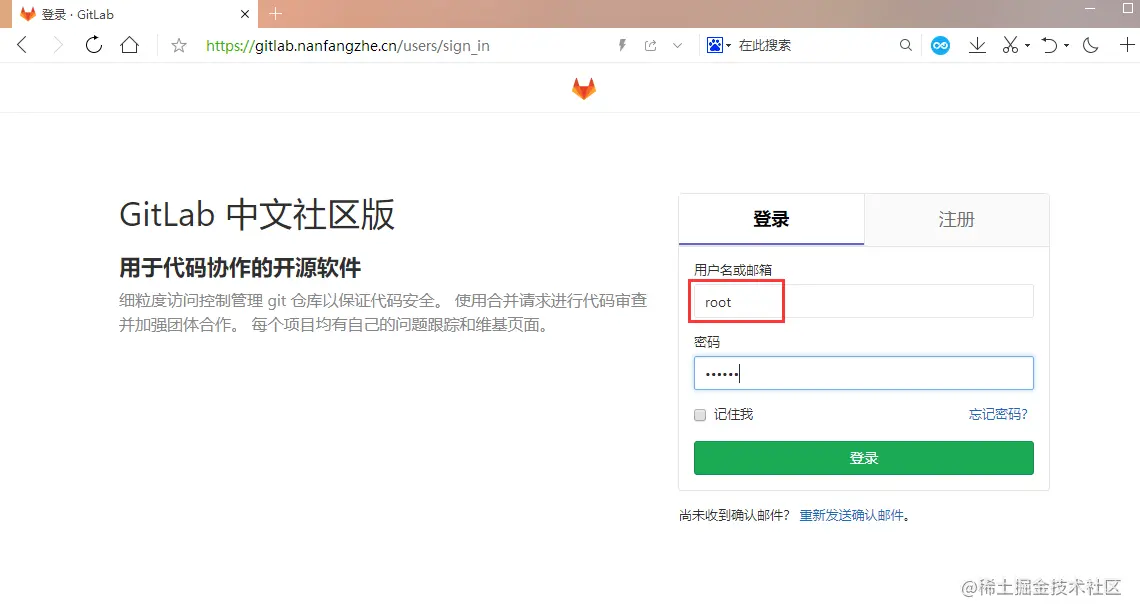Click the share icon in the address bar
Viewport: 1140px width, 616px height.
pos(651,45)
